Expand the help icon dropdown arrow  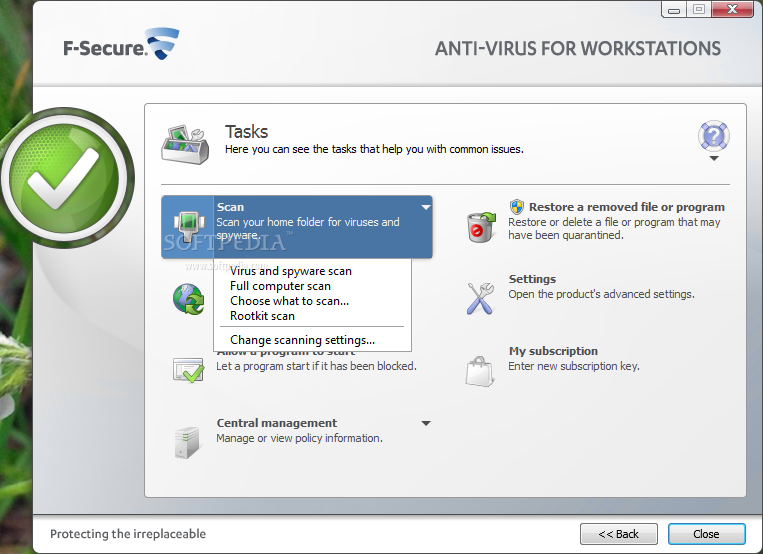click(x=714, y=159)
